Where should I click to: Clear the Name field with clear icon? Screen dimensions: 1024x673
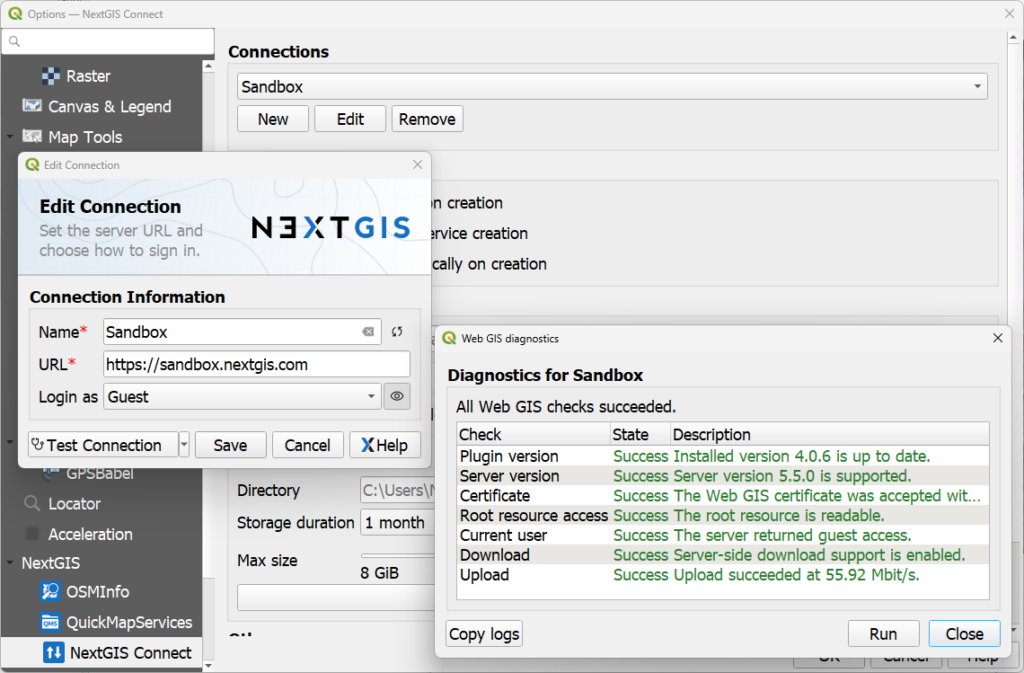pos(368,332)
